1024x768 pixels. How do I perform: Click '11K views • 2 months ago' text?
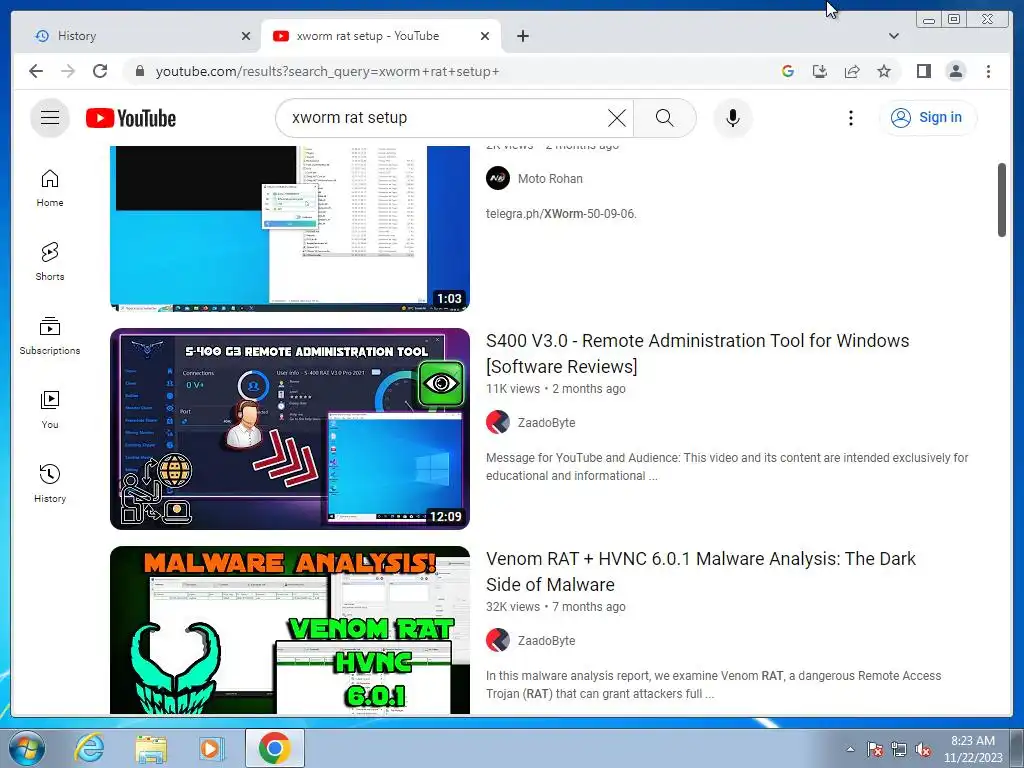point(556,389)
